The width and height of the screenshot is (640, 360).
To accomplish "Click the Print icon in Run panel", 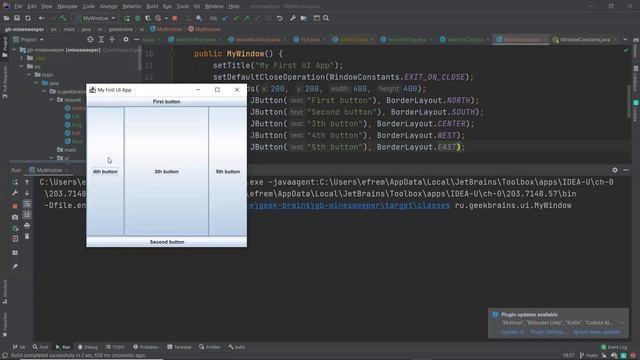I will [27, 225].
